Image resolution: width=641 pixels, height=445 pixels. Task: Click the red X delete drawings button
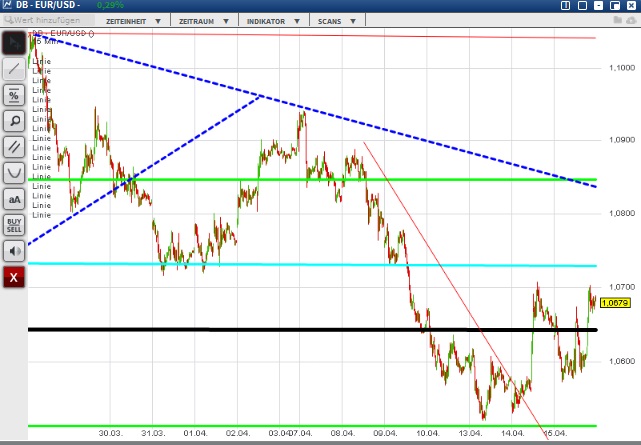pos(14,277)
